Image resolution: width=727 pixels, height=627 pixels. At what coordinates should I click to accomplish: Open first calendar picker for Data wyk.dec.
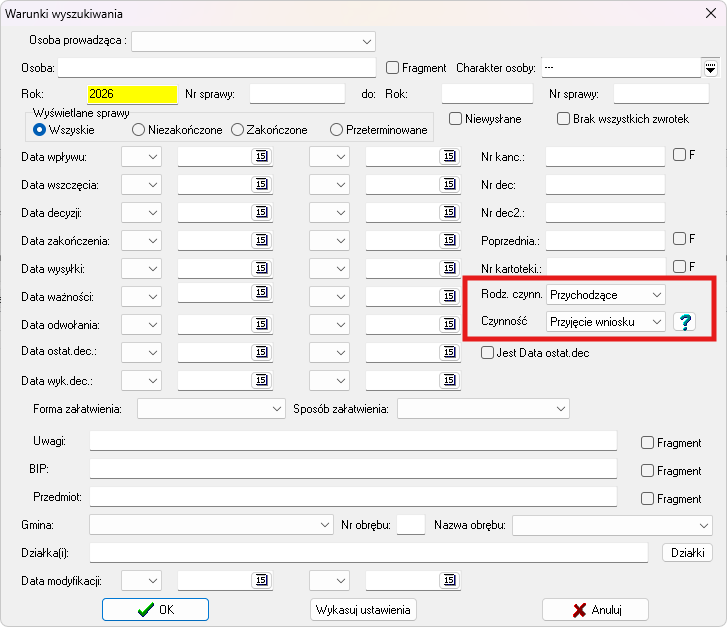262,380
